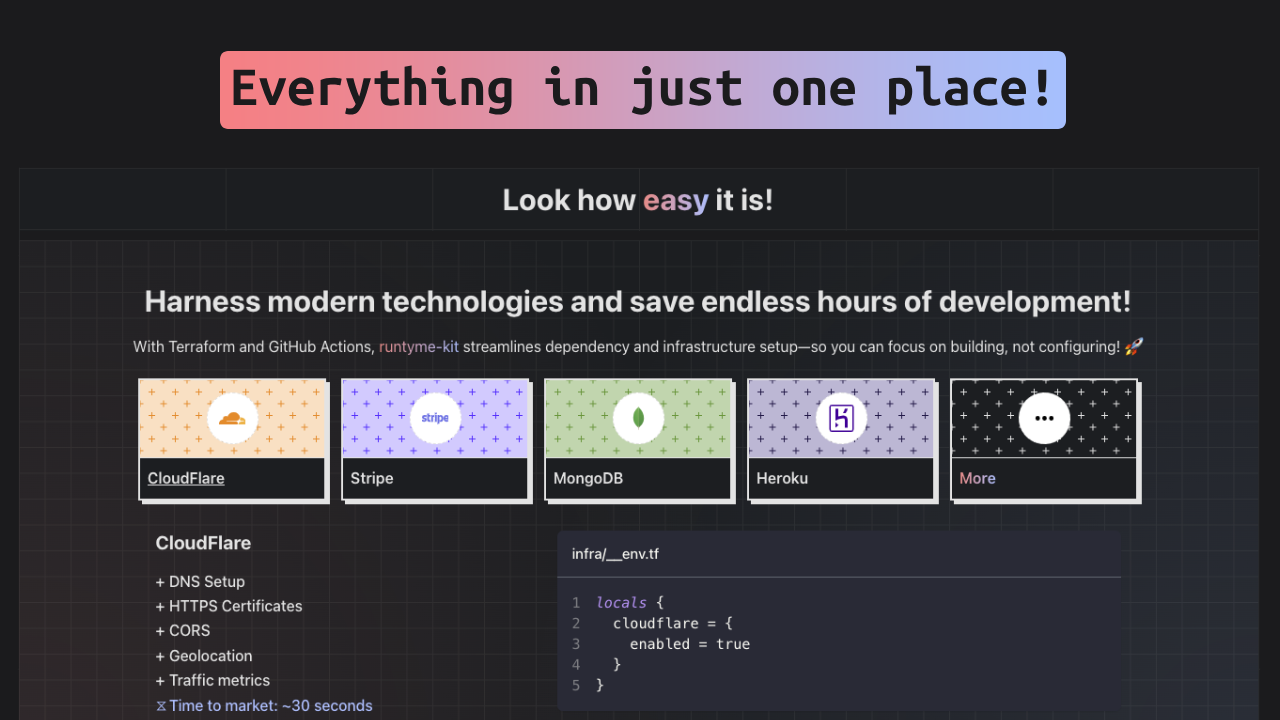Click the 'Look how easy it is!' heading
This screenshot has width=1280, height=720.
[x=638, y=200]
